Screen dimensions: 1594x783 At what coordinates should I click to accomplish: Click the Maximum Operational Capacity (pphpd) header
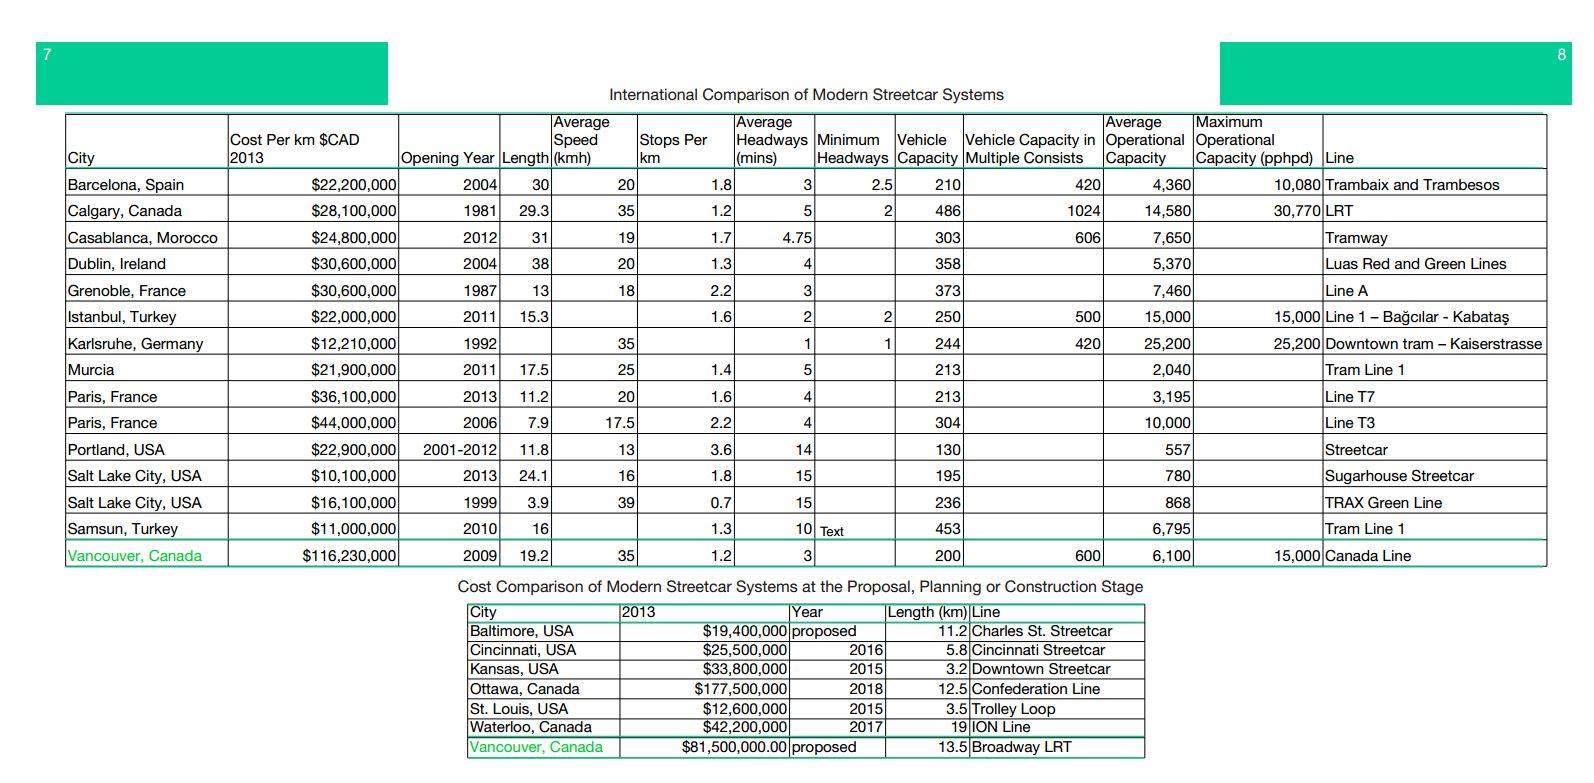click(1254, 141)
